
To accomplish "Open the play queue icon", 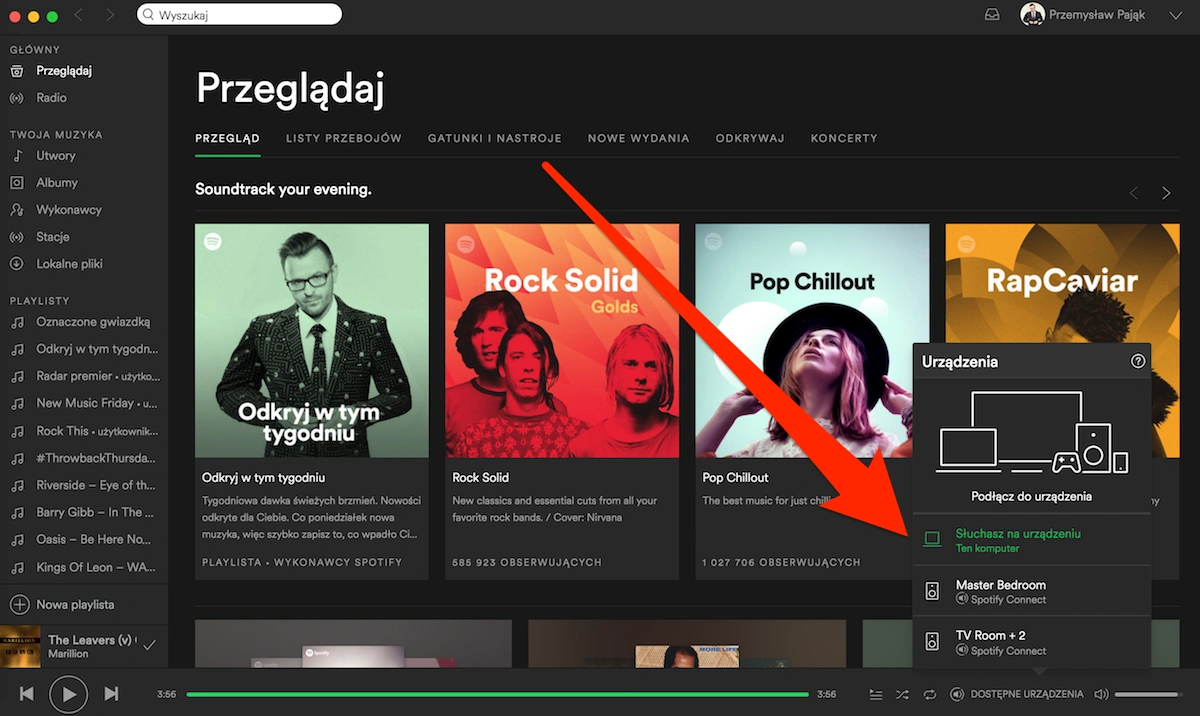I will 876,694.
